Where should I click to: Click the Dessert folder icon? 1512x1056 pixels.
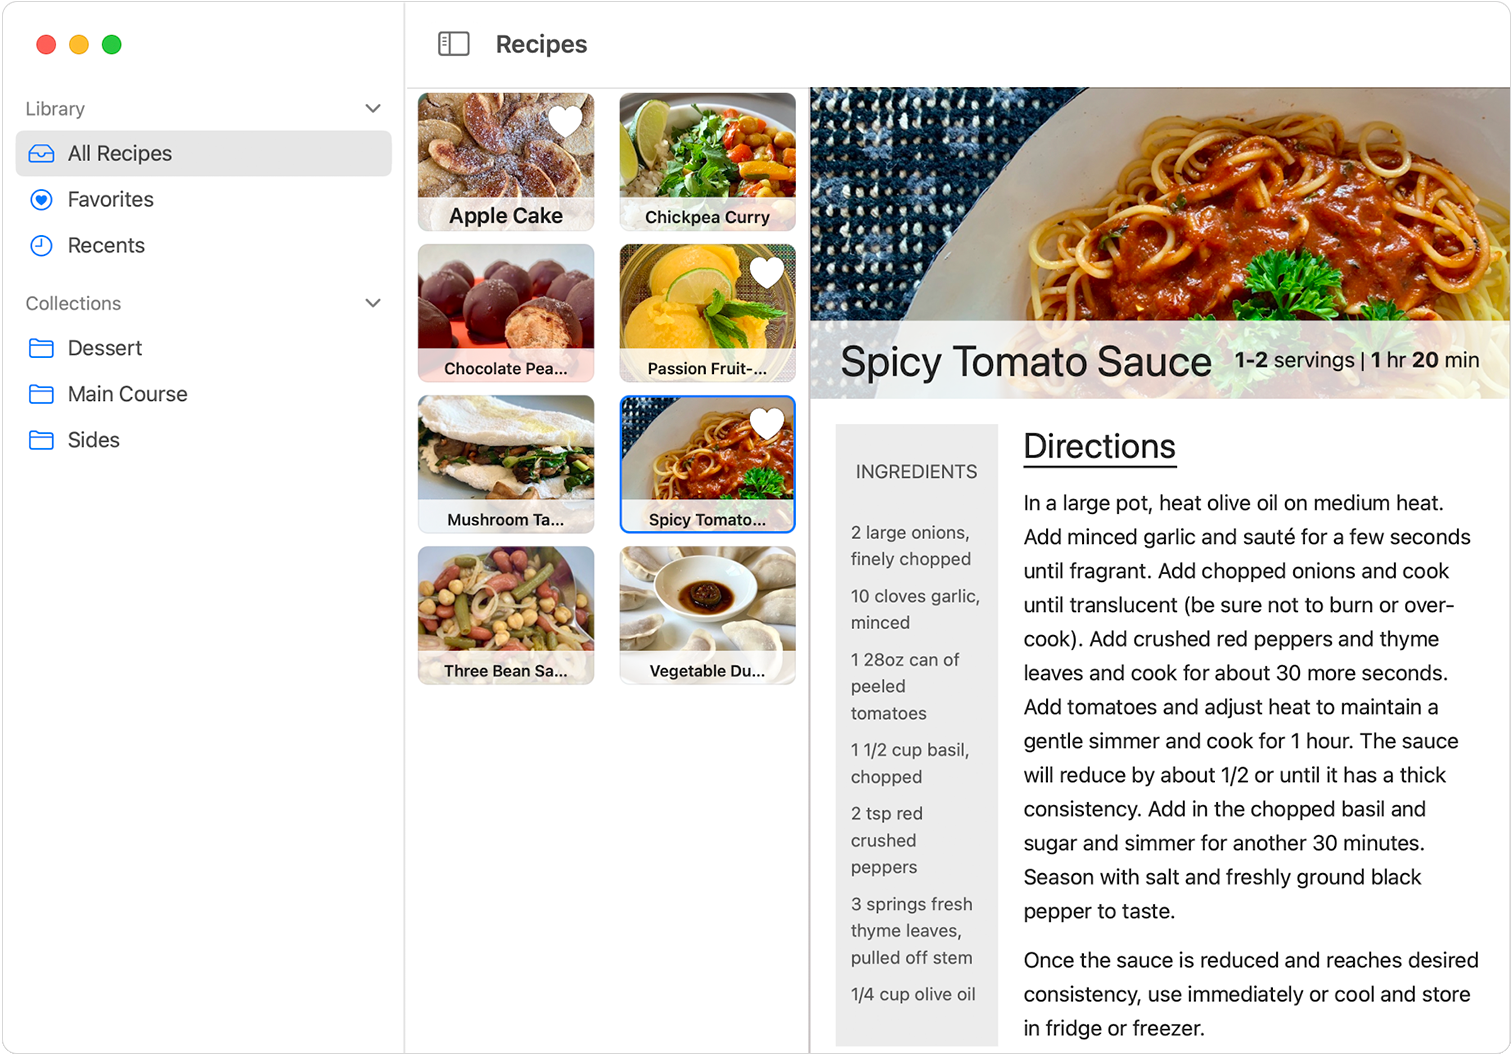click(40, 347)
